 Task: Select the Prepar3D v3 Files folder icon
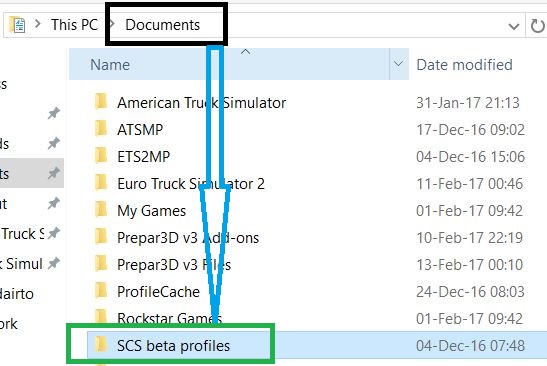101,264
